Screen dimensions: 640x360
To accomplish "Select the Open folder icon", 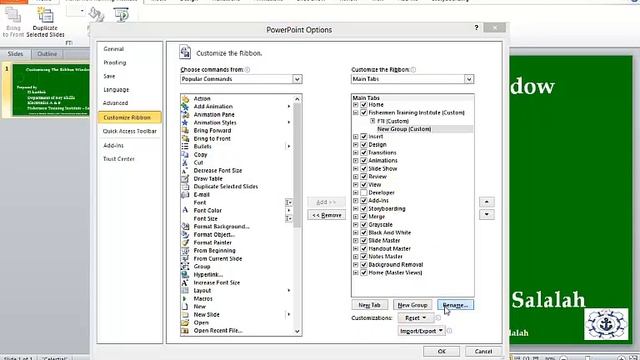I will pos(185,323).
